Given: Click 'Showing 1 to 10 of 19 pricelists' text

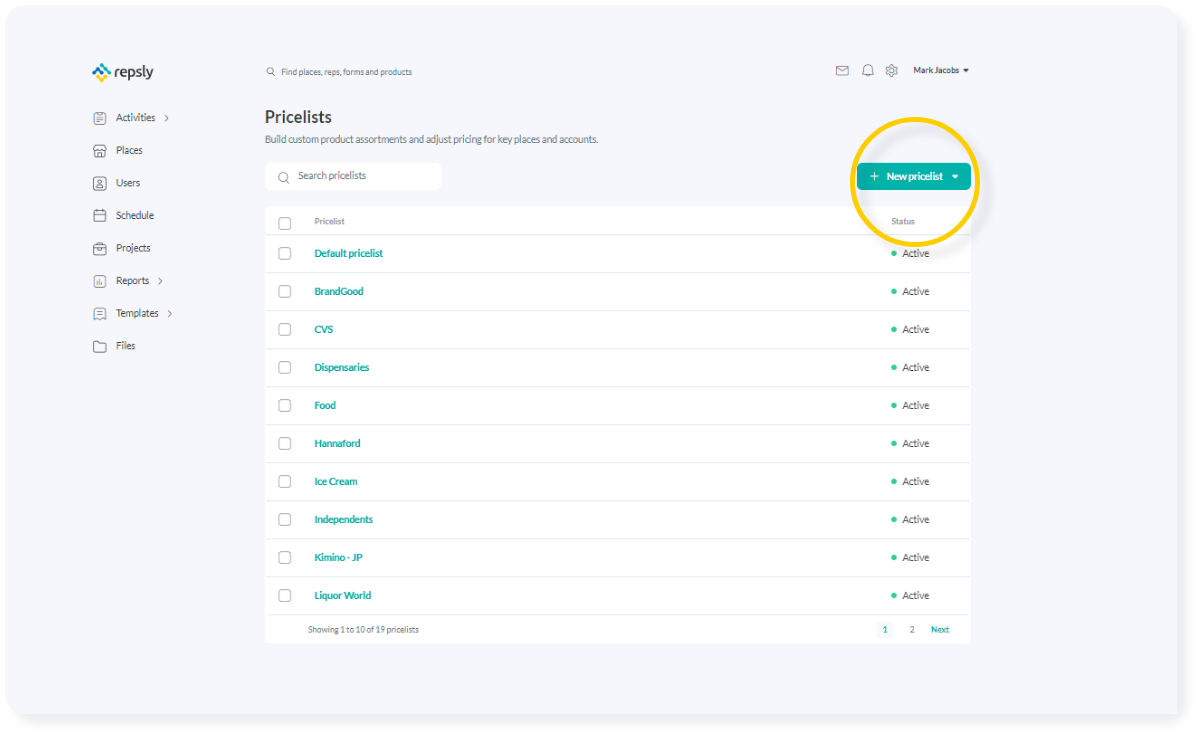Looking at the screenshot, I should click(x=363, y=630).
